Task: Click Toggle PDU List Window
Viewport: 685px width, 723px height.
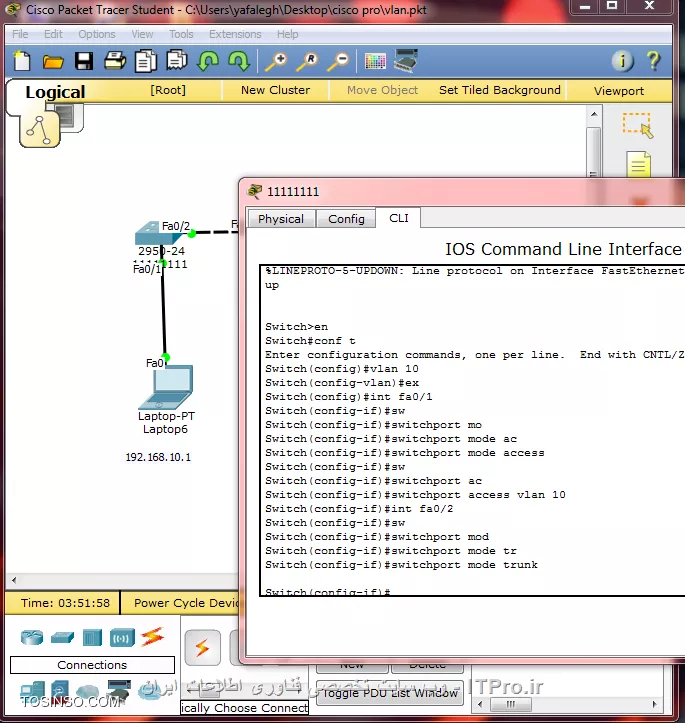Action: pyautogui.click(x=390, y=693)
